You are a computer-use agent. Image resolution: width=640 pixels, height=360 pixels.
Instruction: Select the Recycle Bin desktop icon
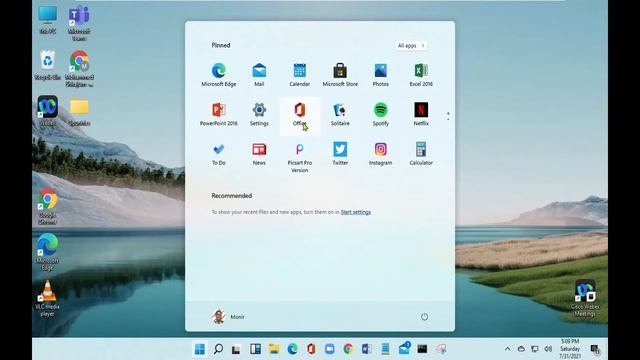[48, 65]
